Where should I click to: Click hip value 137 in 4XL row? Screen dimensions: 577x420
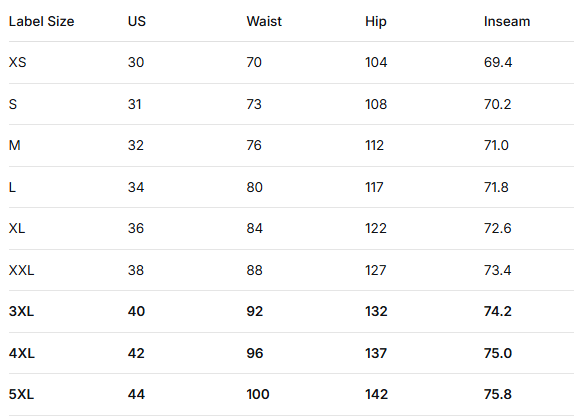(x=376, y=353)
